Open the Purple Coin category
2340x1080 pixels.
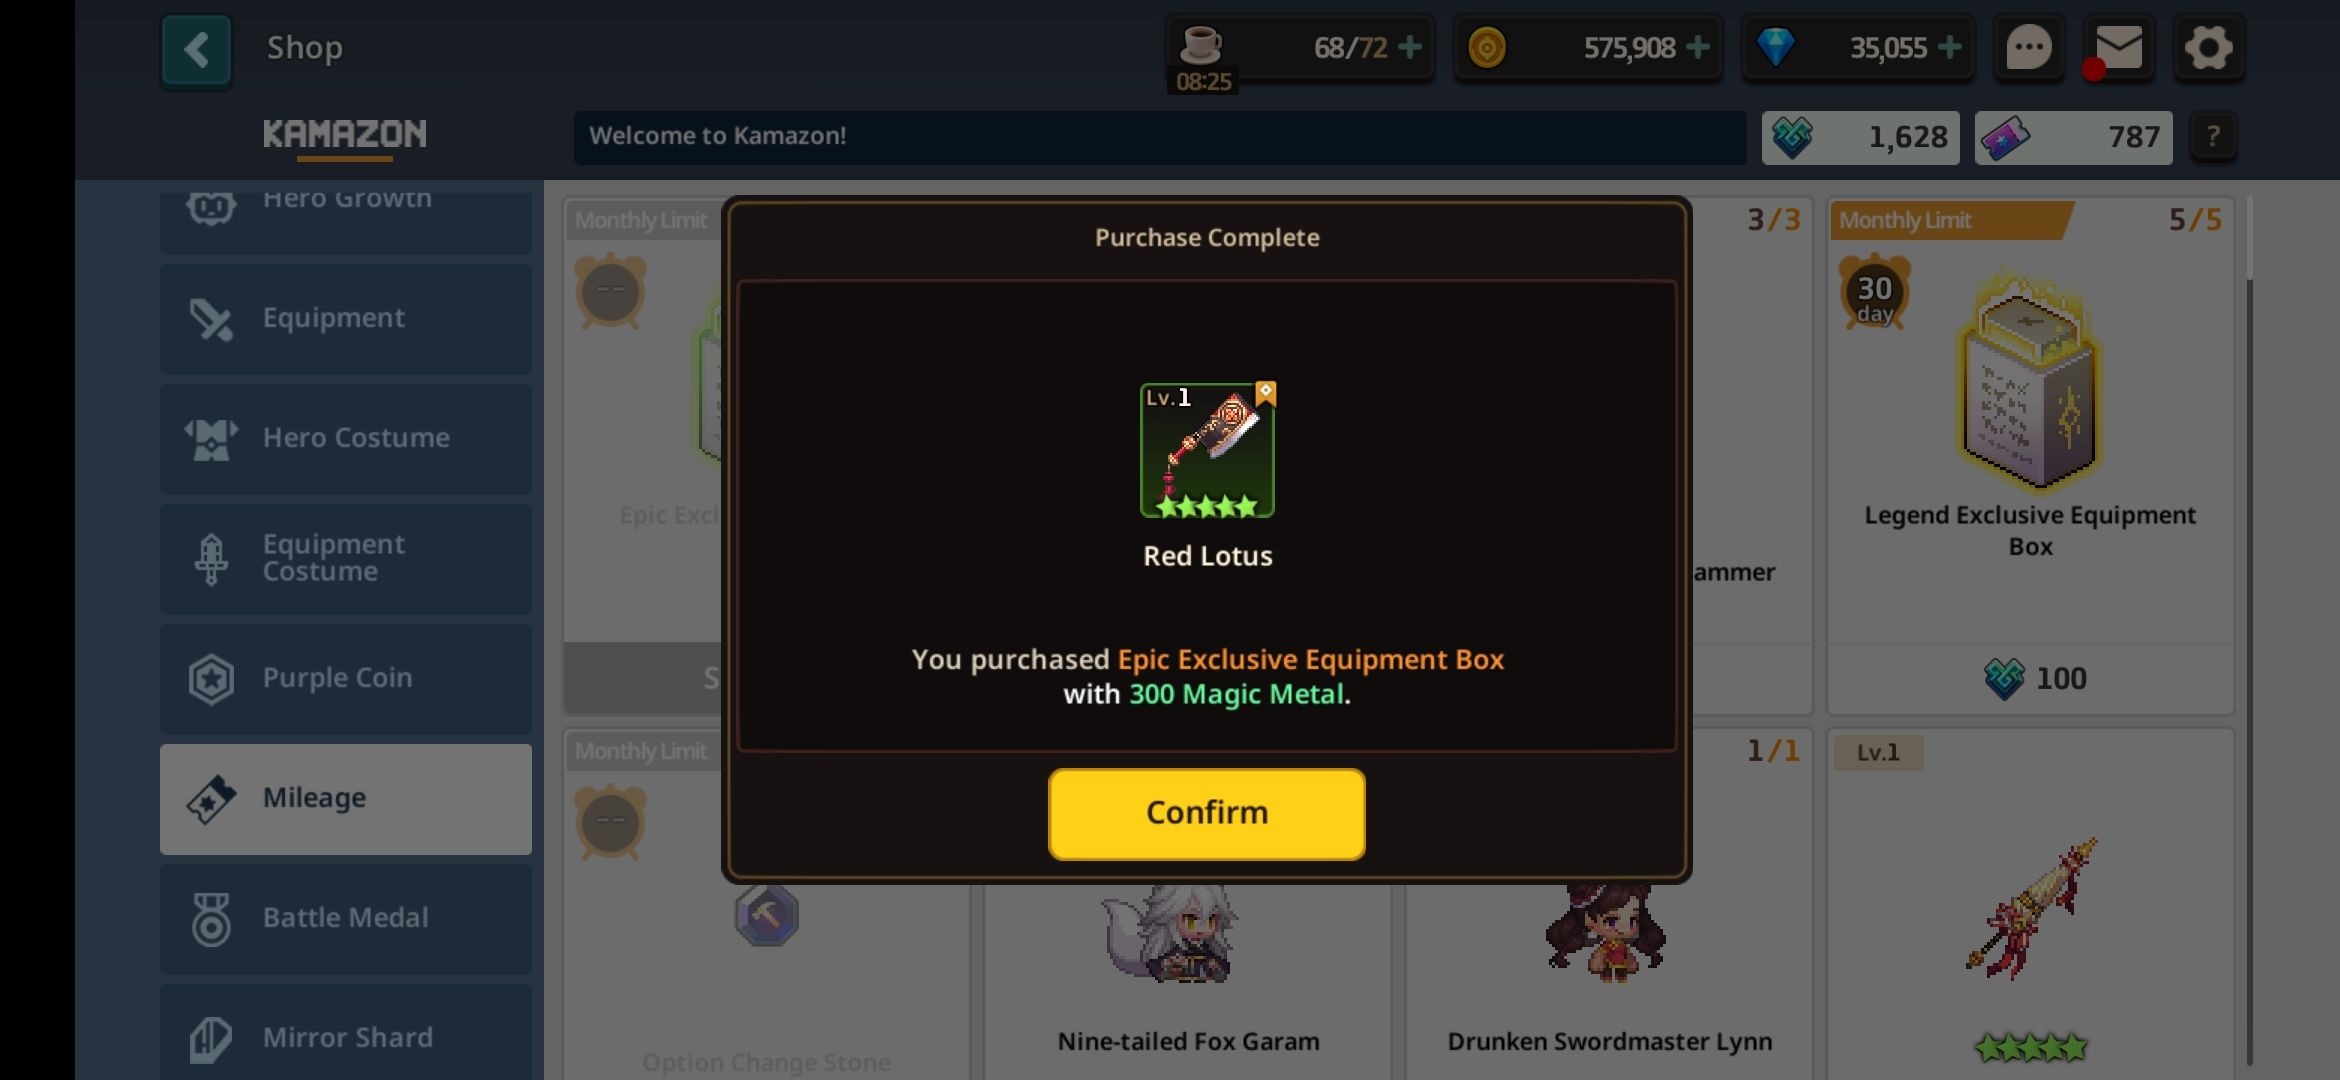346,679
